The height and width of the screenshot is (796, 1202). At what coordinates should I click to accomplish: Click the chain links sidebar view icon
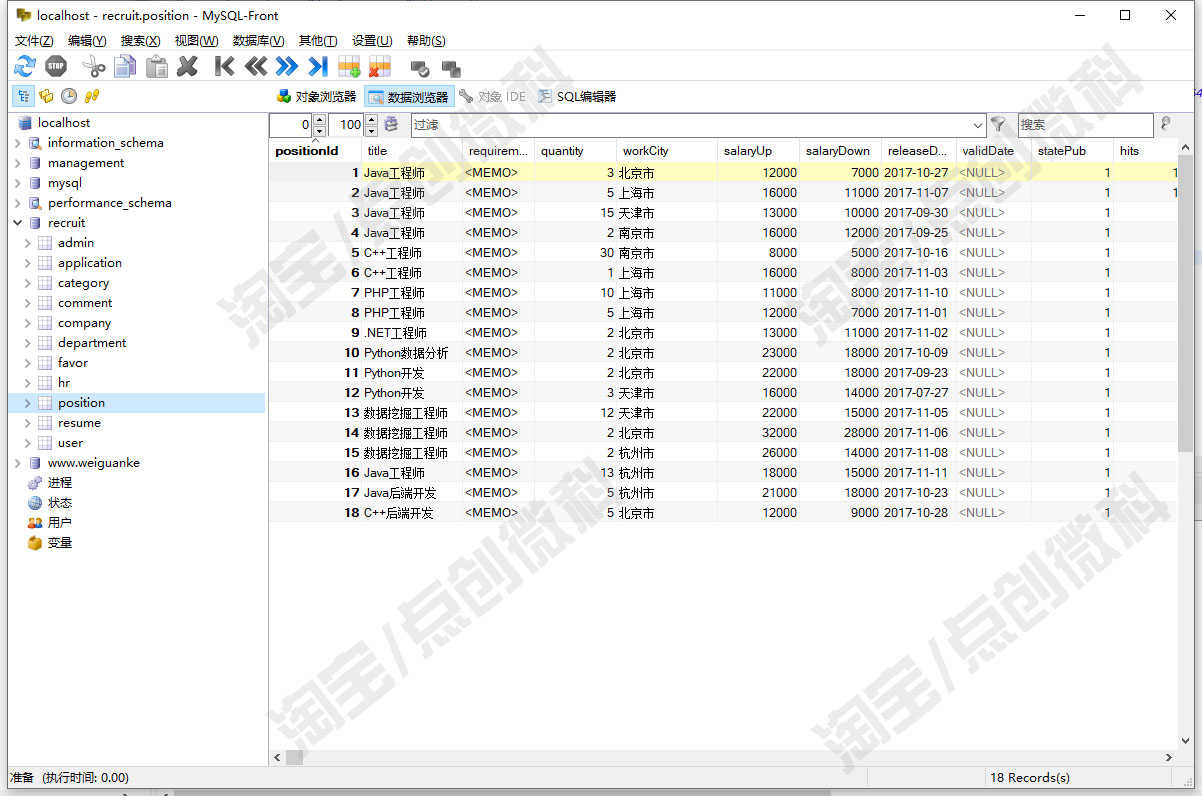tap(92, 96)
